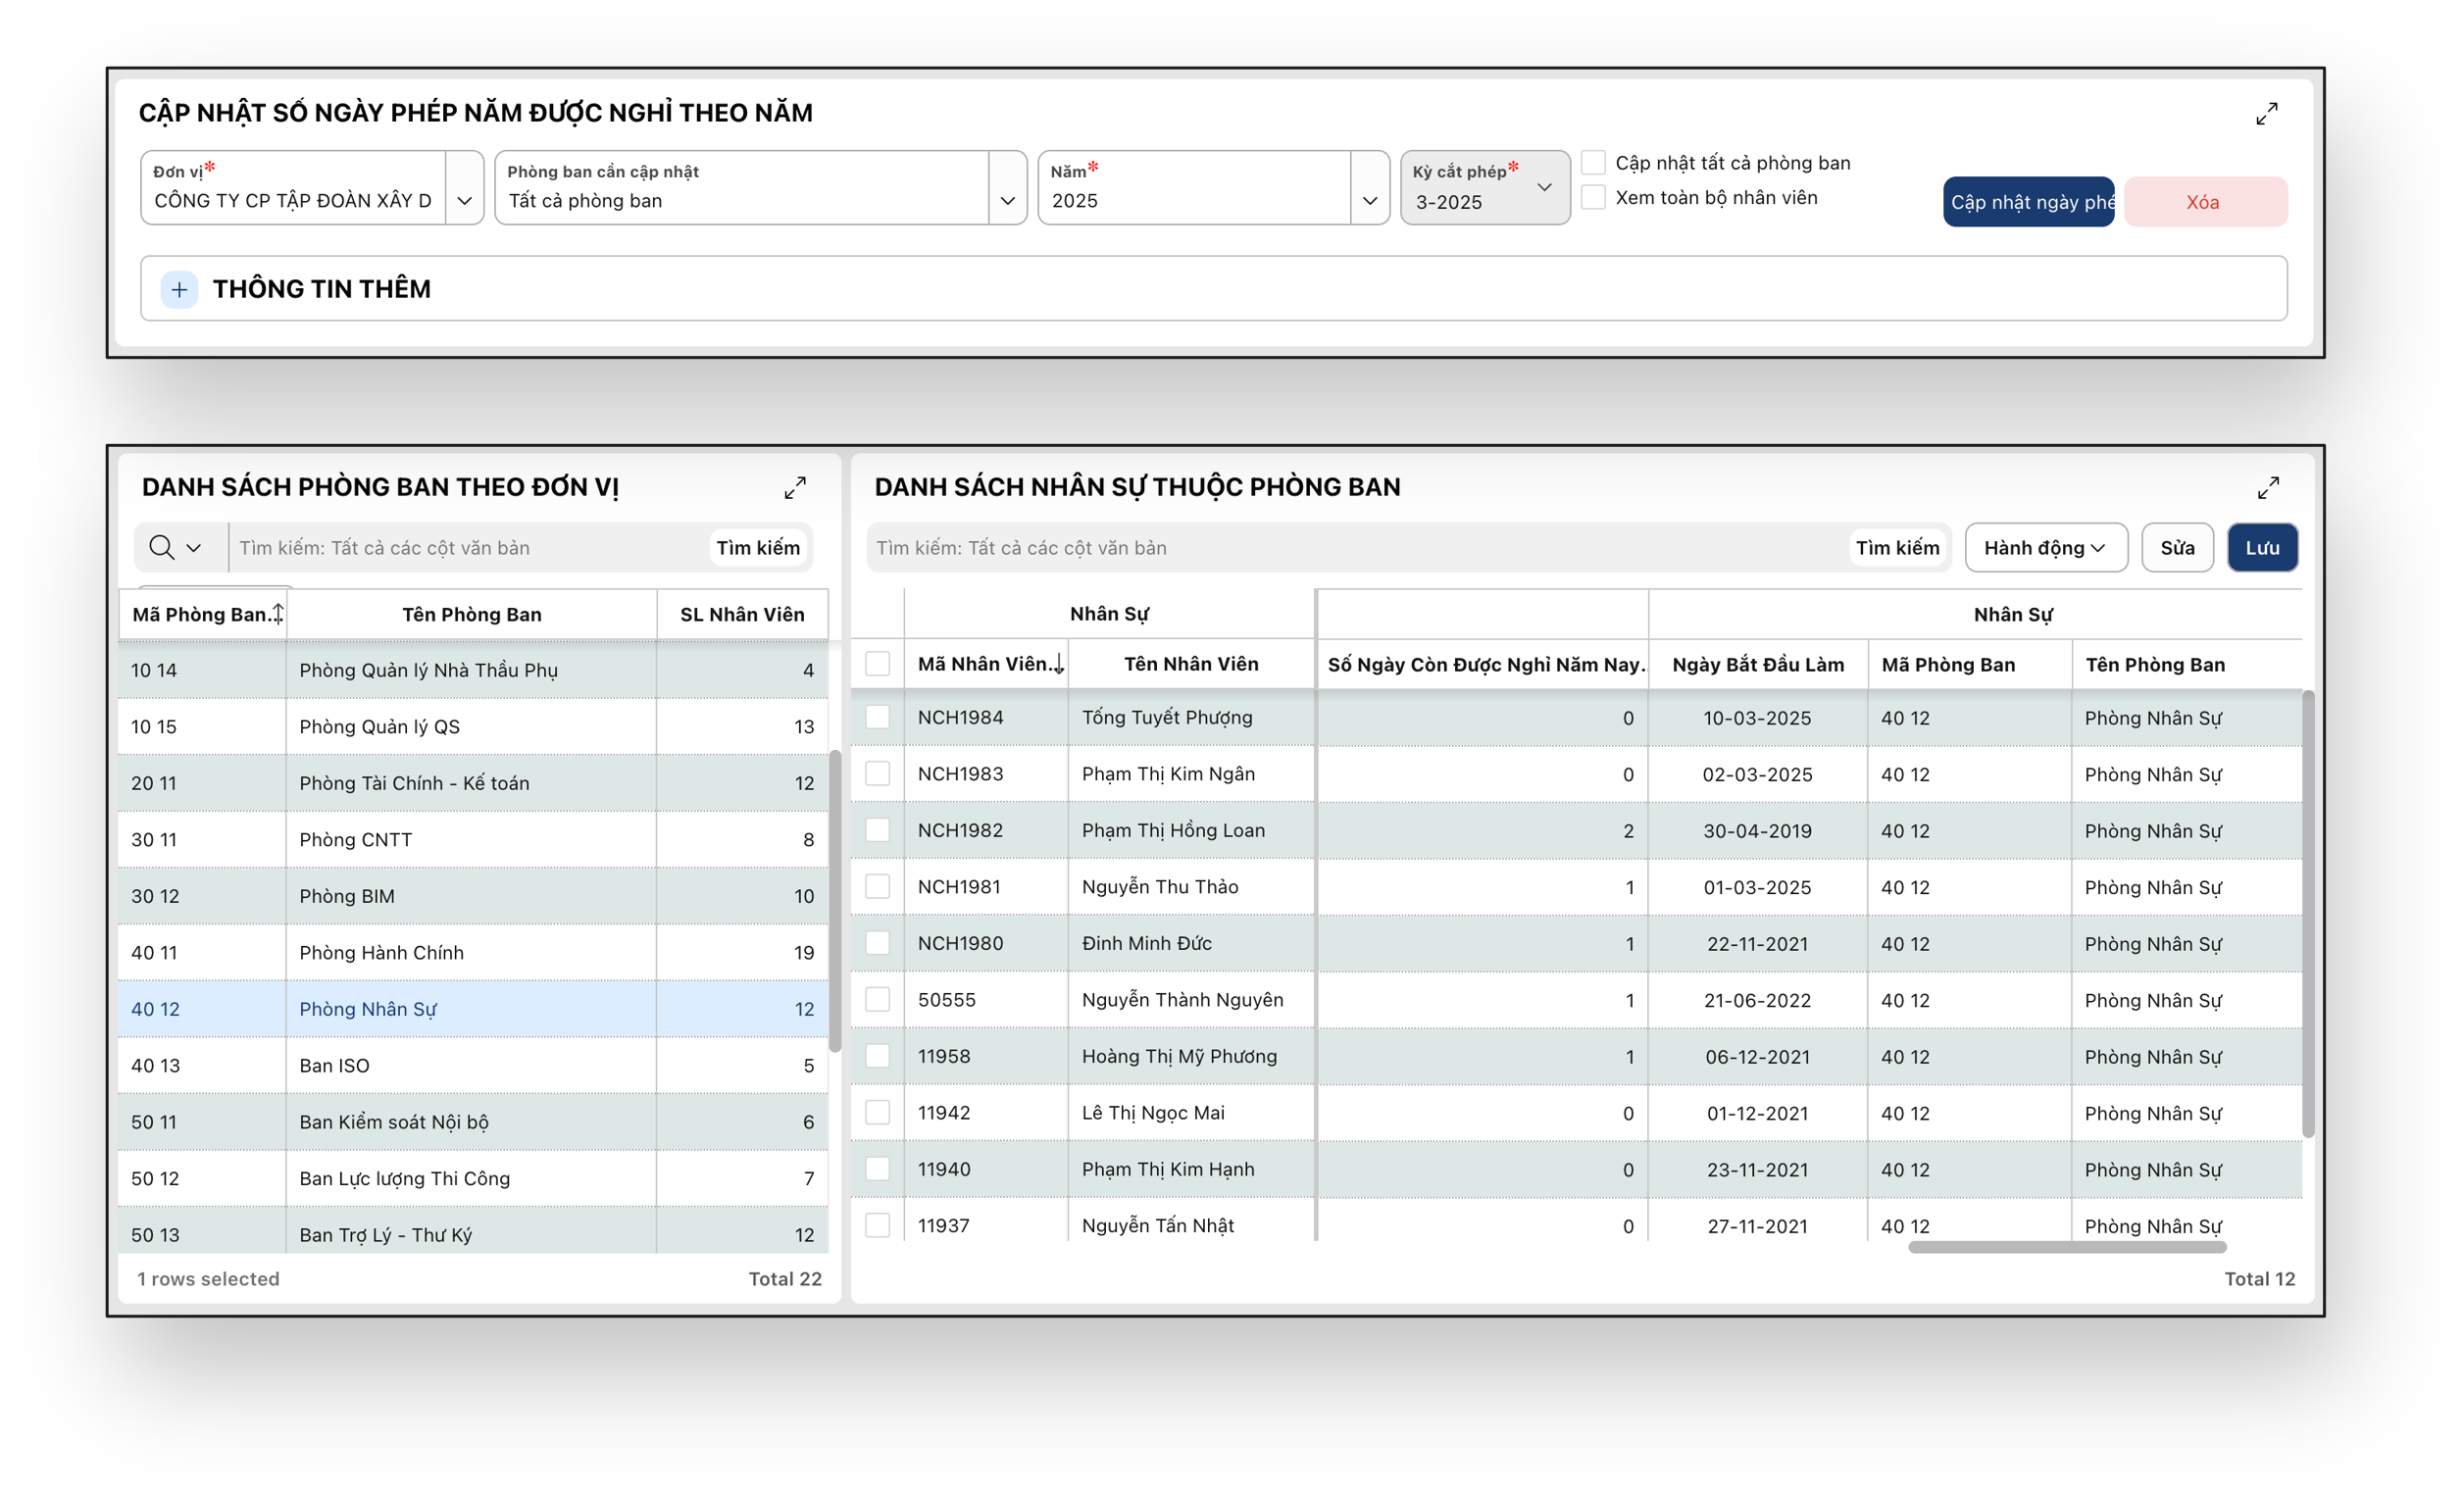Tick the Xem toàn bộ nhân viên checkbox
2464x1495 pixels.
point(1593,198)
